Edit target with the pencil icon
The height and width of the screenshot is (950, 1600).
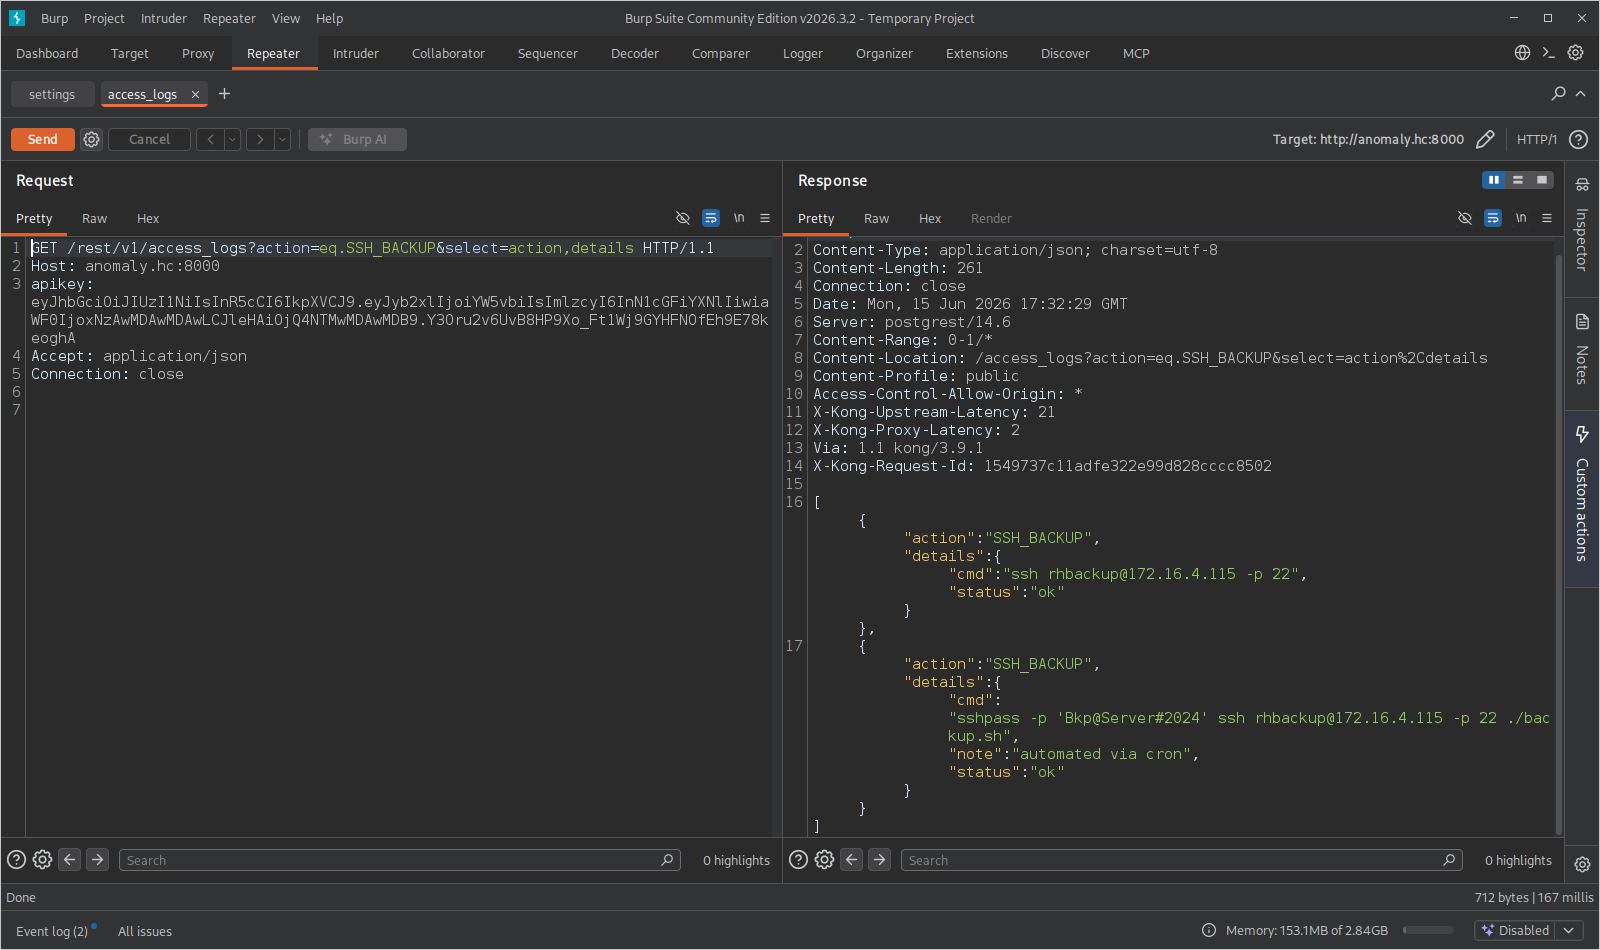click(1485, 139)
